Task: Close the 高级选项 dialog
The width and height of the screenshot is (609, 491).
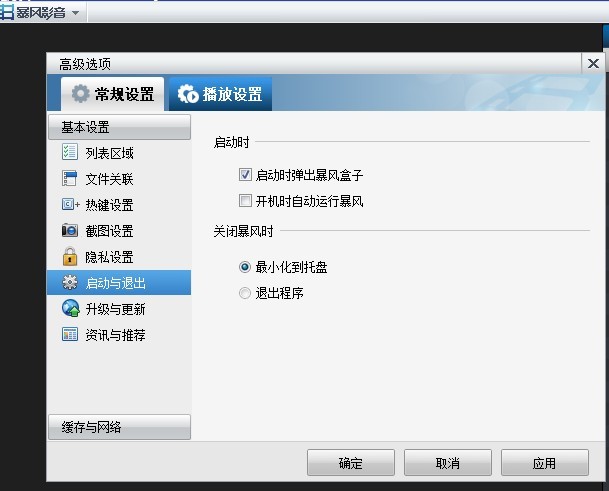Action: [593, 63]
